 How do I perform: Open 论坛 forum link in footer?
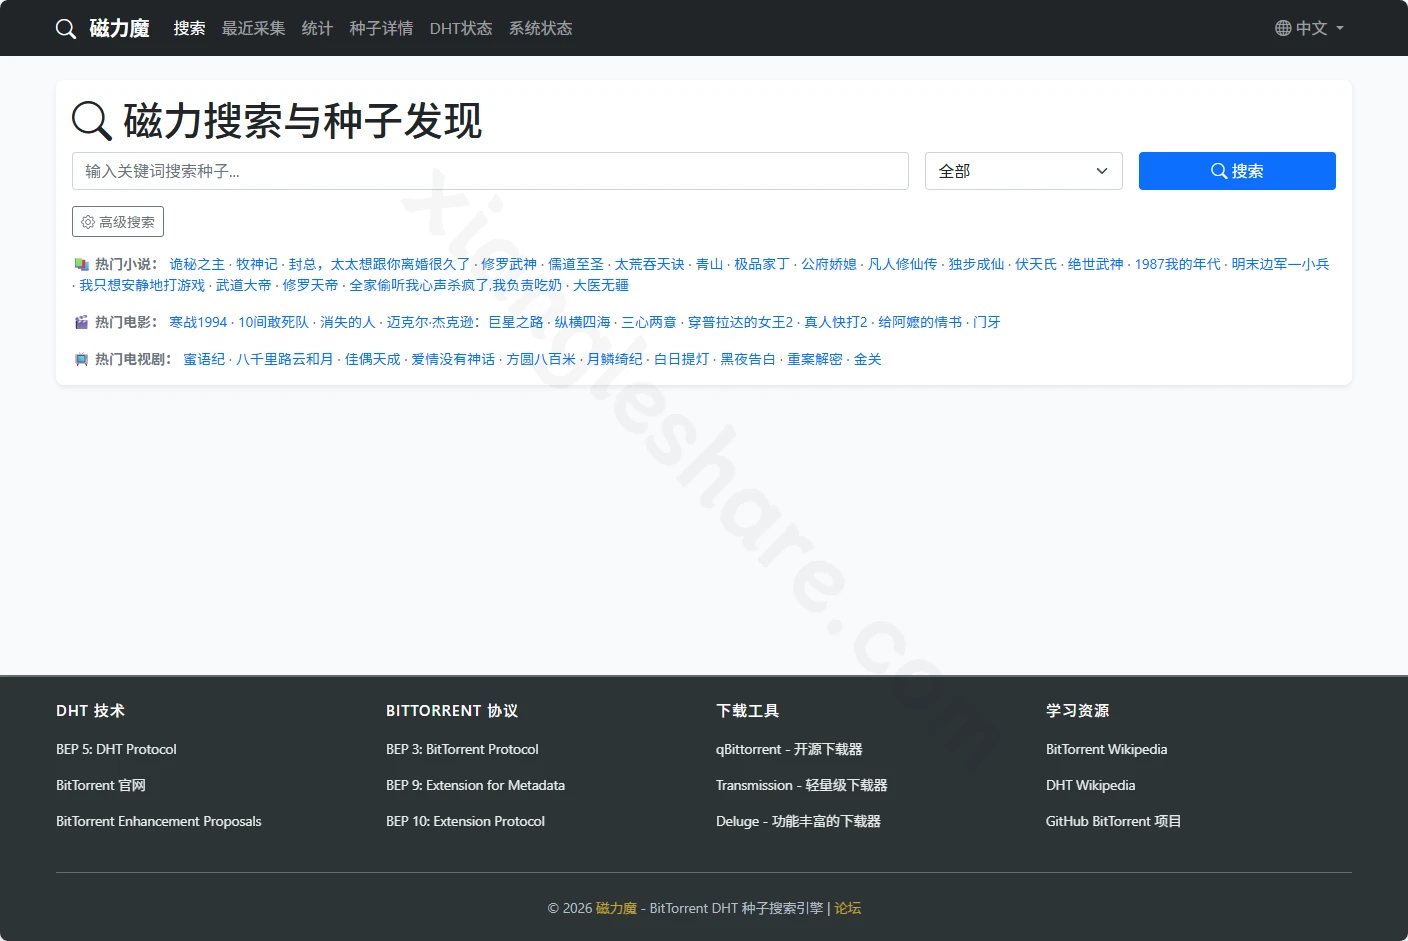pos(848,908)
